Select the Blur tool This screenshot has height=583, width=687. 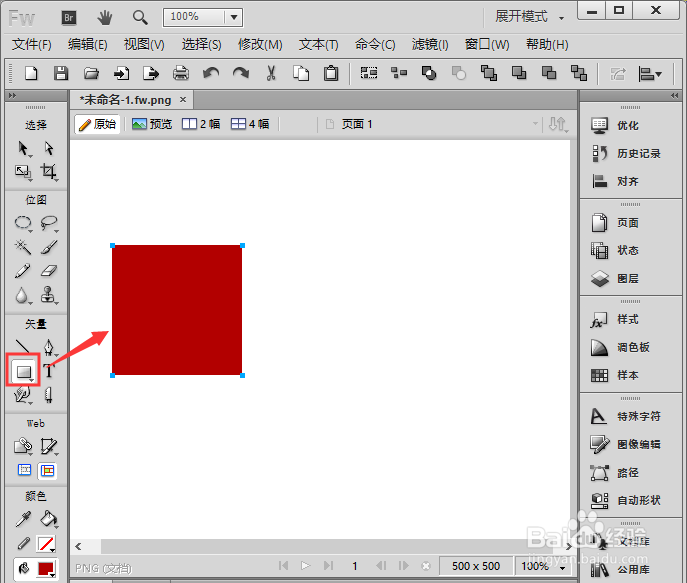[x=23, y=295]
